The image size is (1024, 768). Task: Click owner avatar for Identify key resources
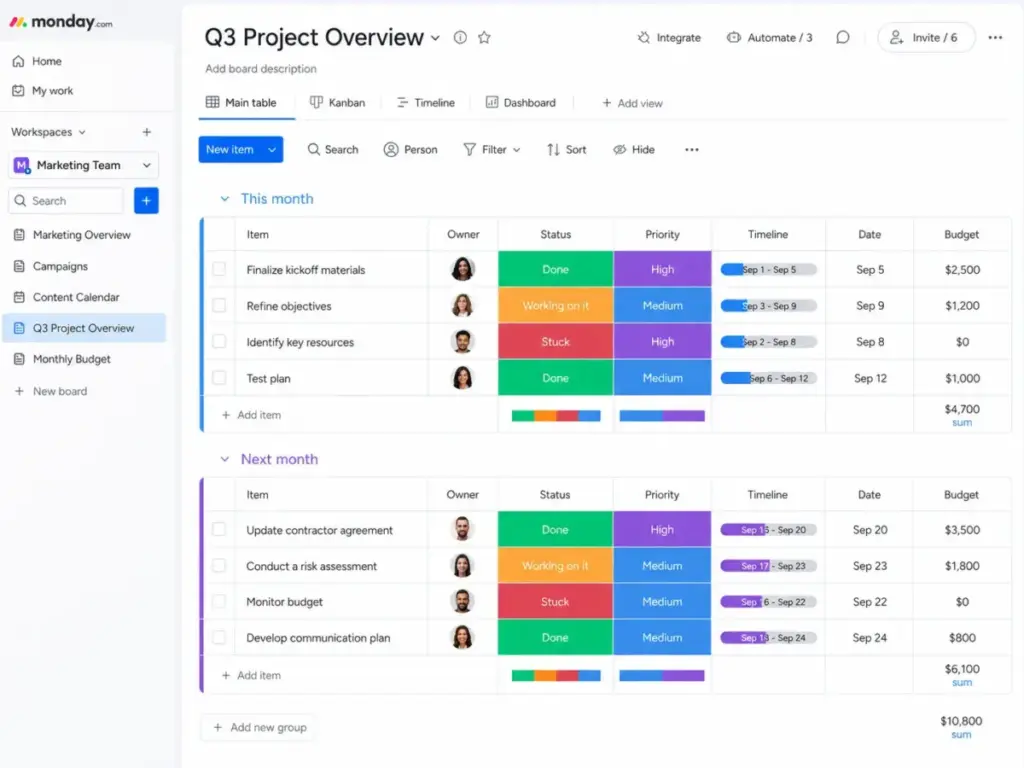coord(462,342)
